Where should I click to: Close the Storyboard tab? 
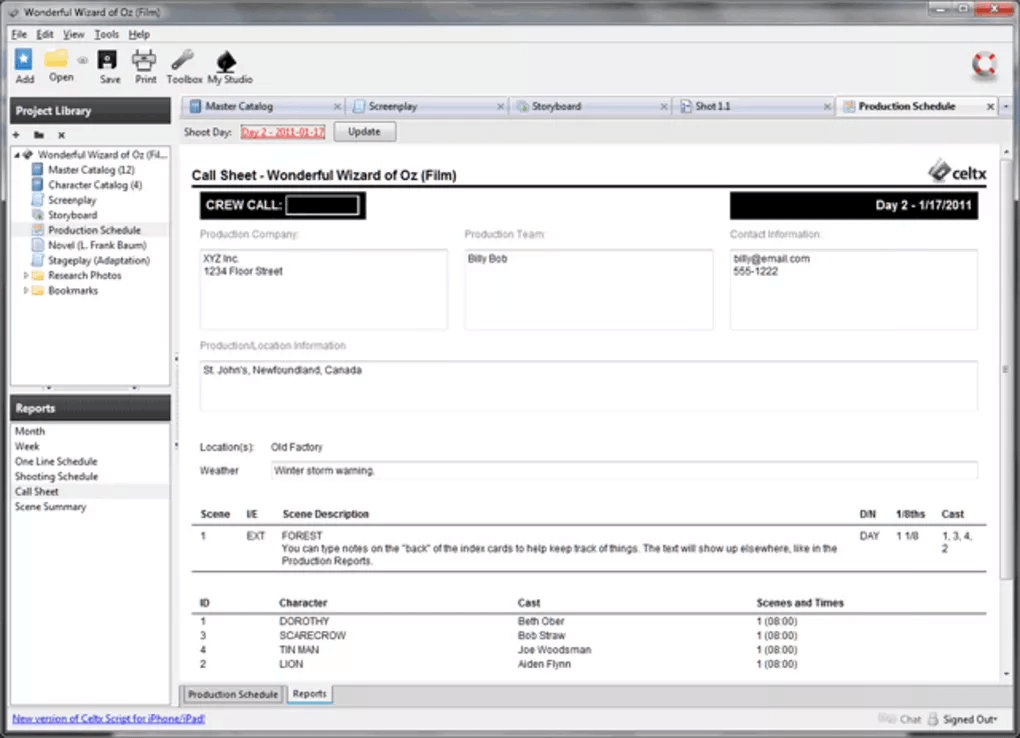tap(664, 107)
